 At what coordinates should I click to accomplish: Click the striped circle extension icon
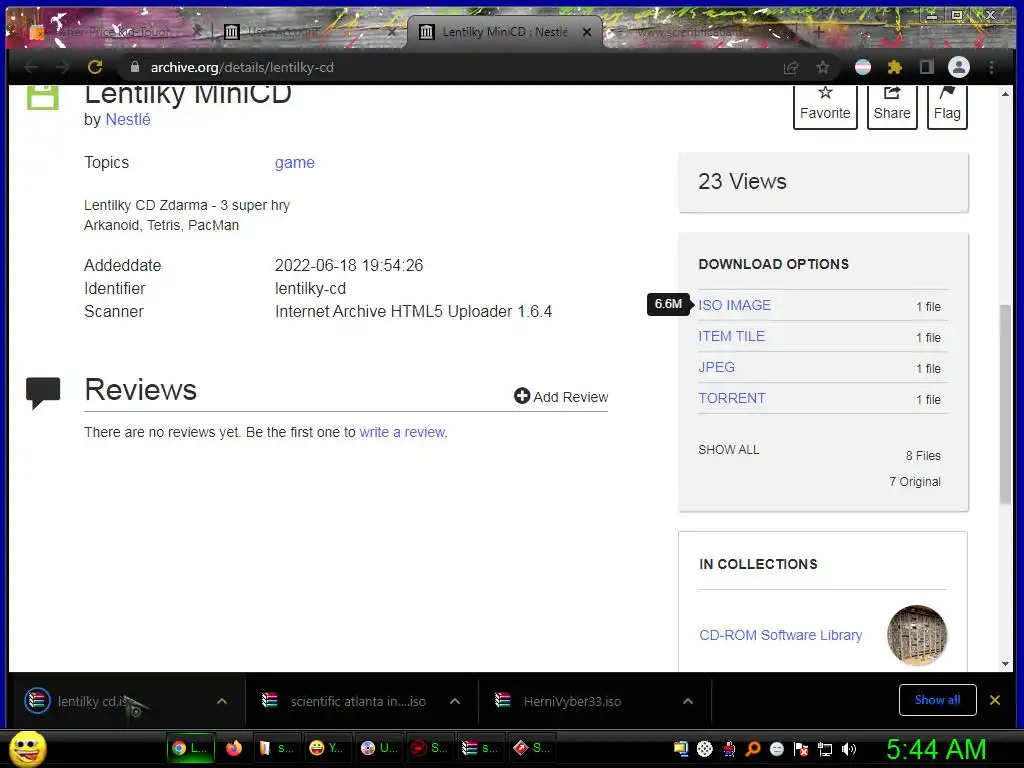click(863, 67)
